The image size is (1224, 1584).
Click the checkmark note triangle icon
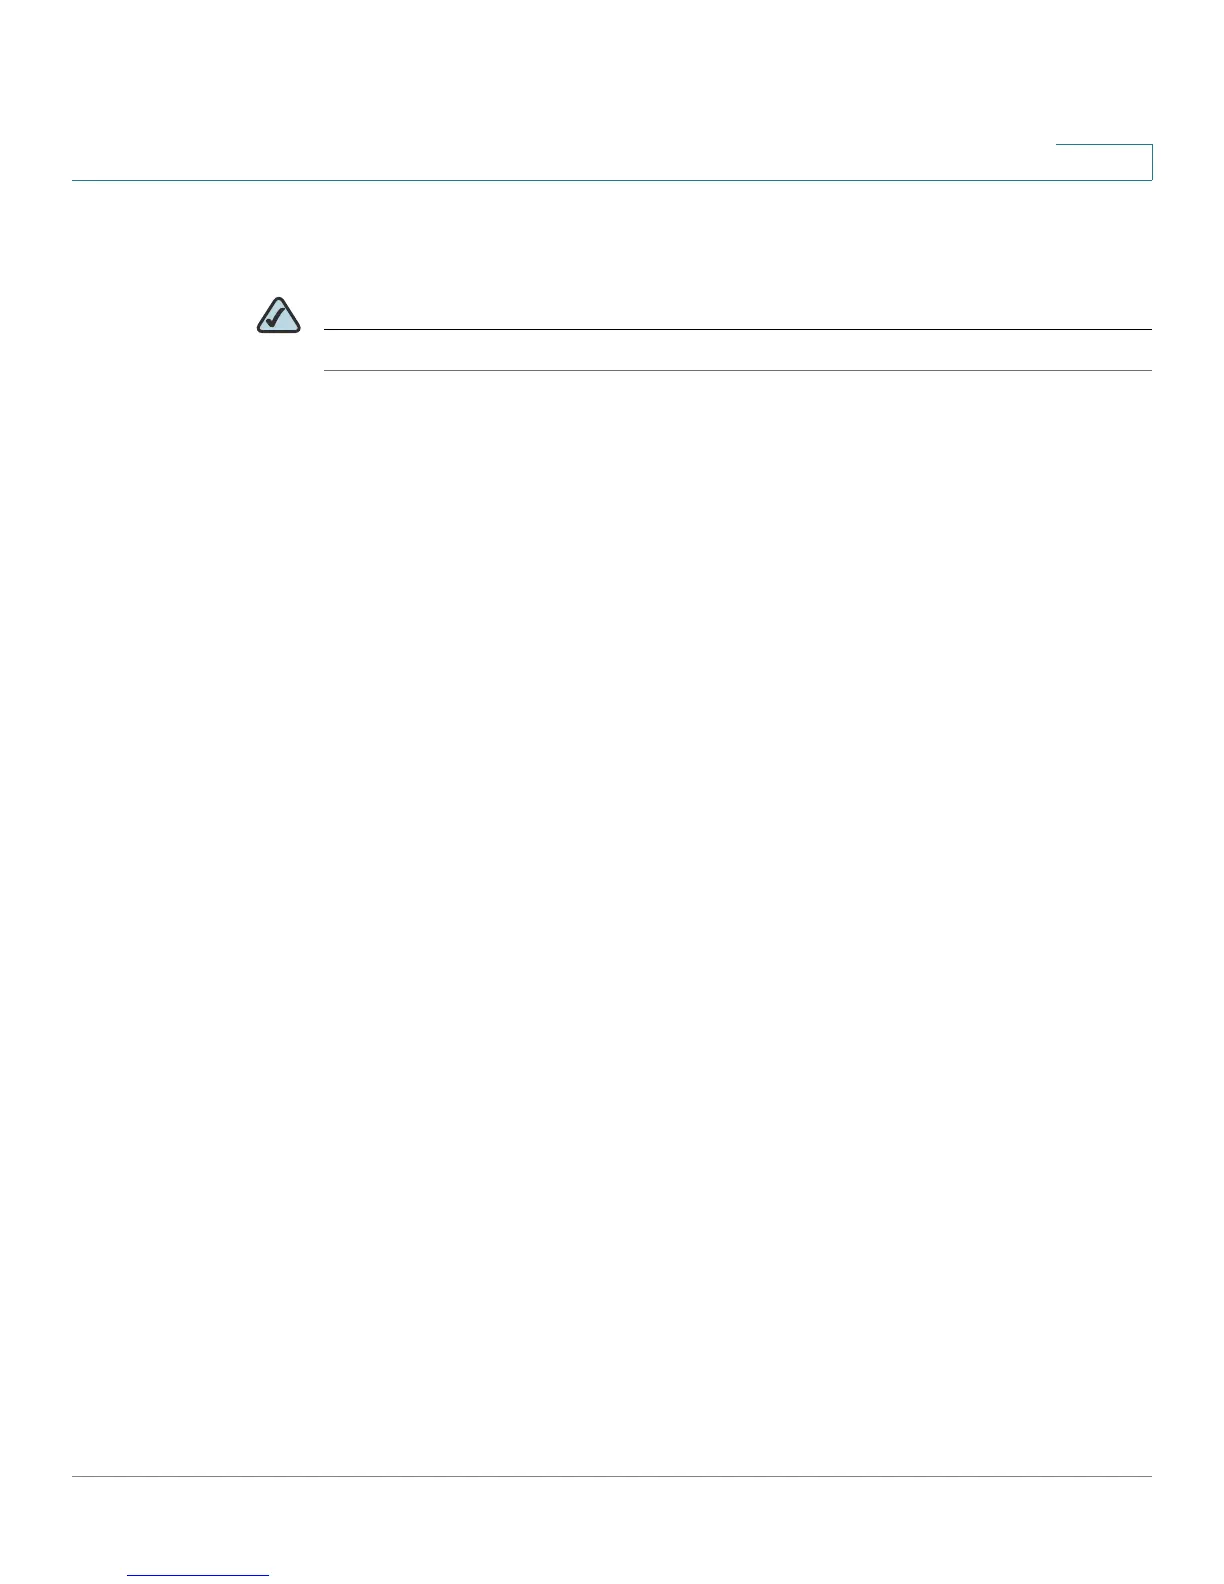click(x=279, y=316)
